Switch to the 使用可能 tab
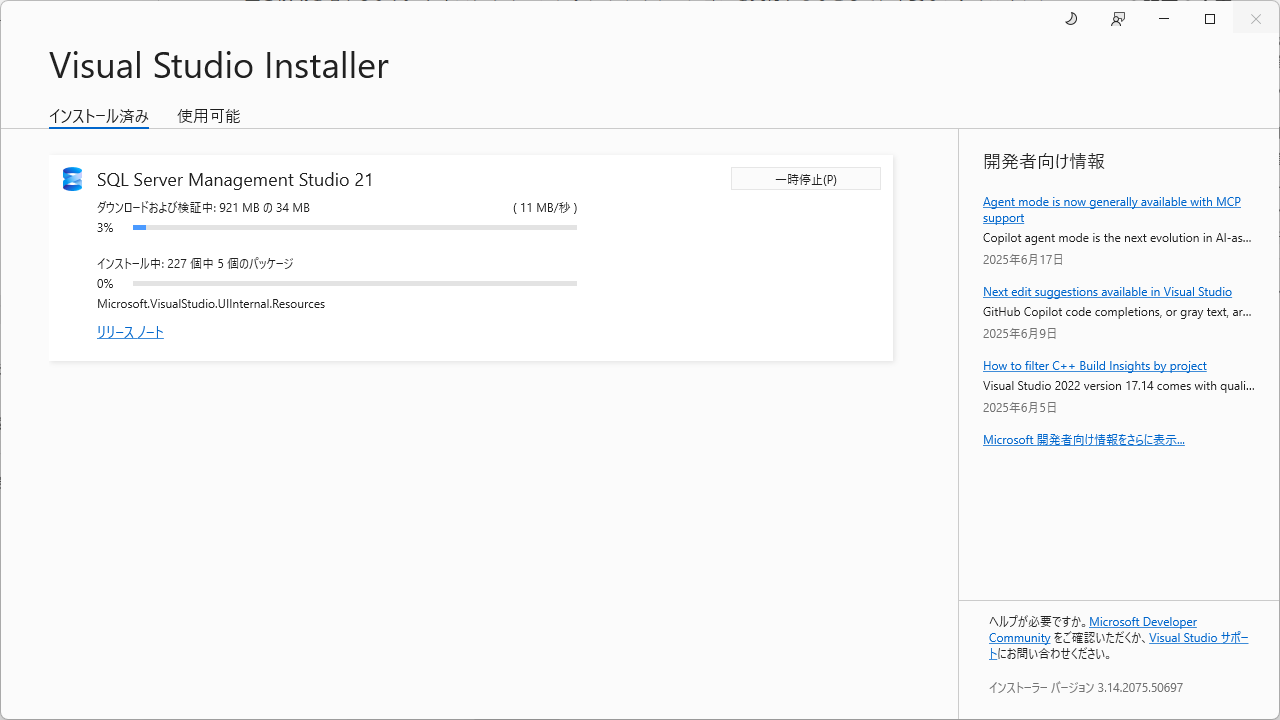1280x720 pixels. pyautogui.click(x=208, y=116)
